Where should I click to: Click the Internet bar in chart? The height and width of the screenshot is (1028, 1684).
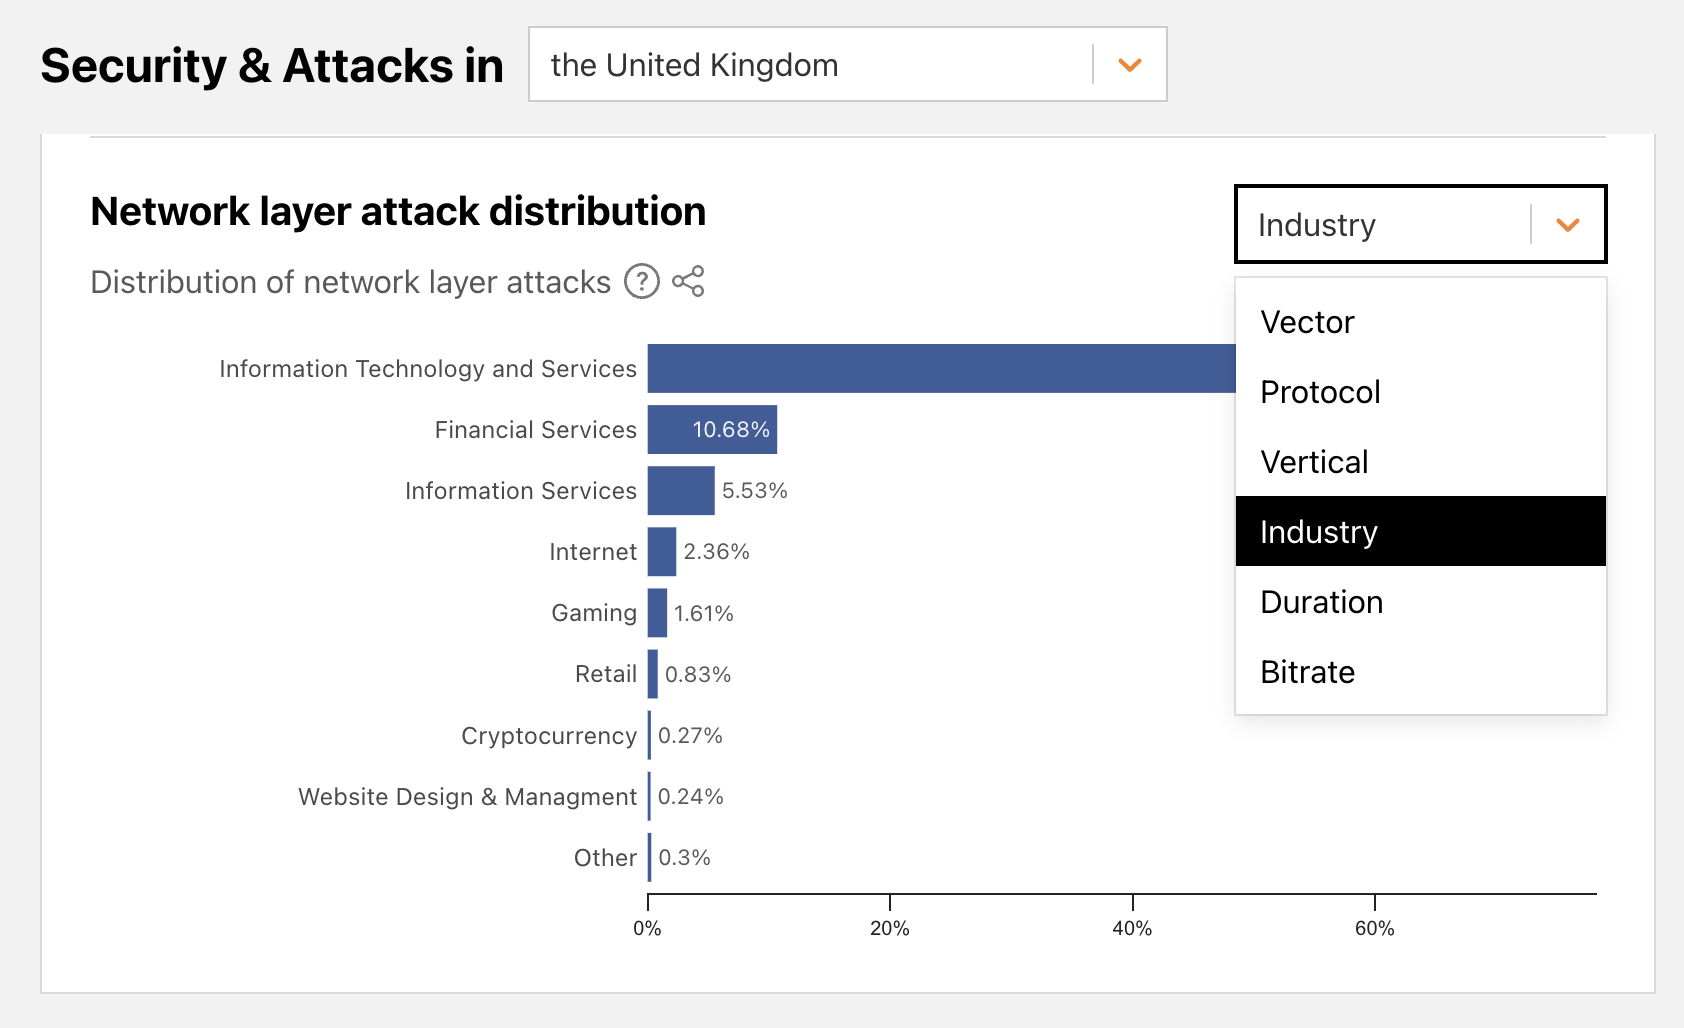click(x=662, y=552)
